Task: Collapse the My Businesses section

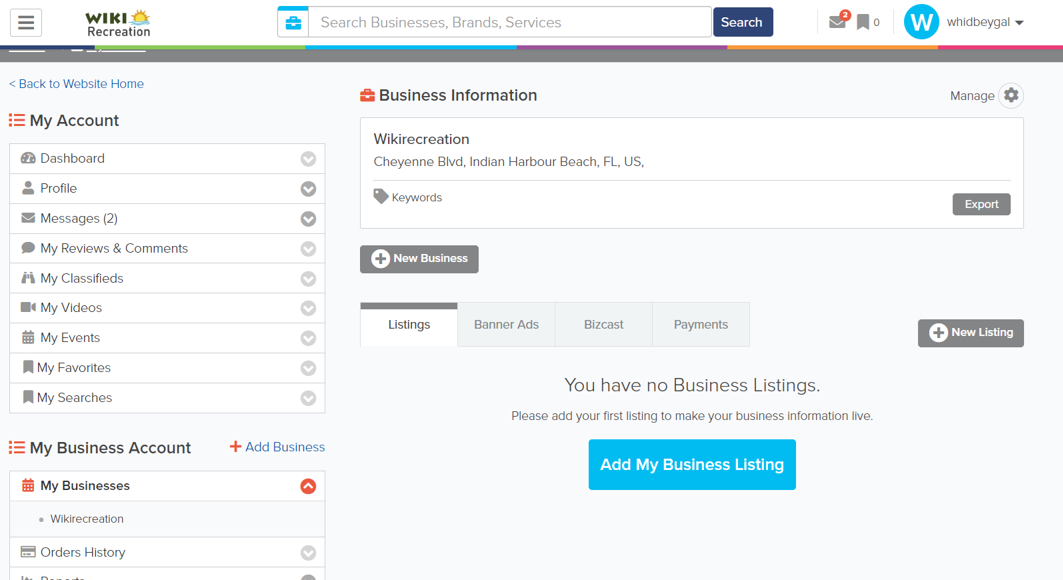Action: pyautogui.click(x=308, y=486)
